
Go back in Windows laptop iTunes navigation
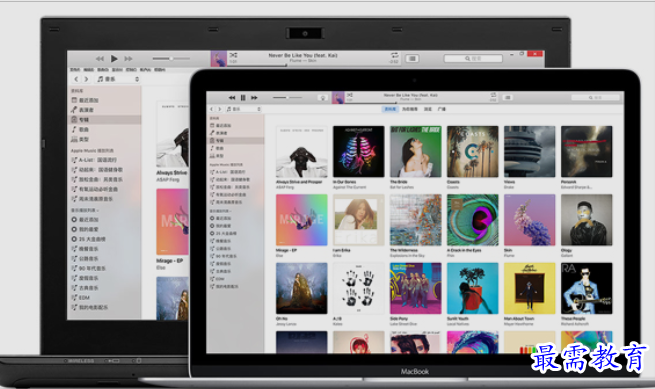pos(76,79)
